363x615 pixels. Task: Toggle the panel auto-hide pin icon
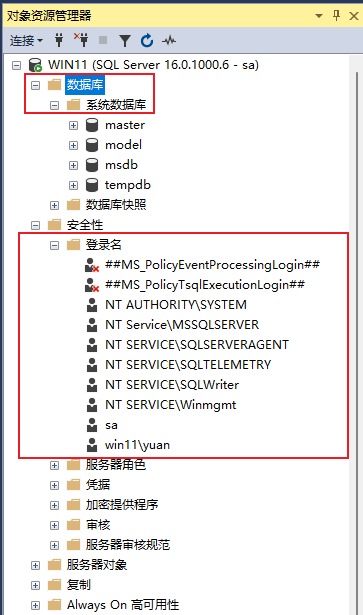tap(336, 16)
